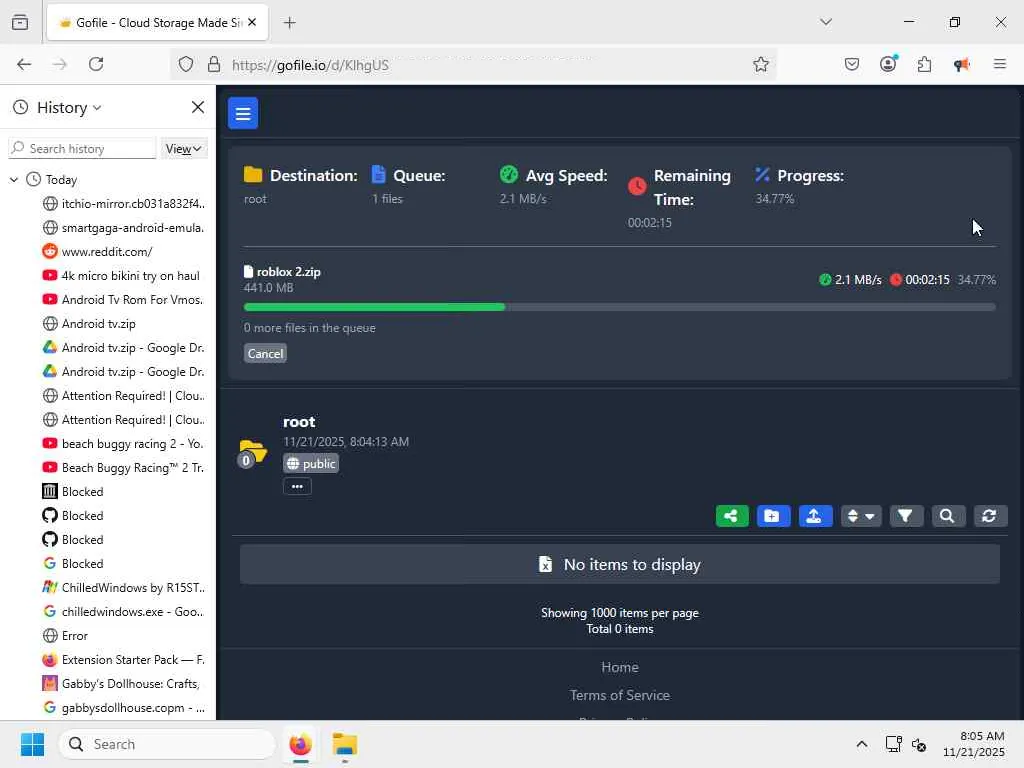Open beach buggy racing 2 YouTube entry

[x=124, y=443]
